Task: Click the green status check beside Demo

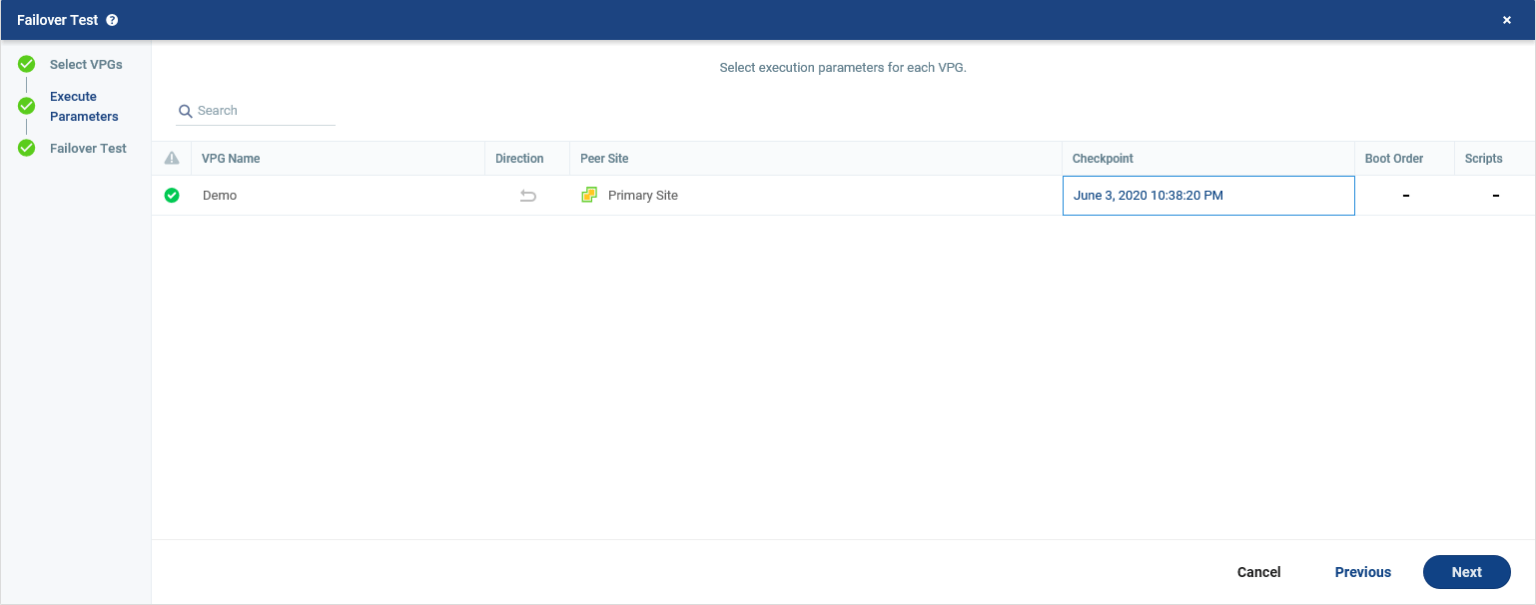Action: click(171, 195)
